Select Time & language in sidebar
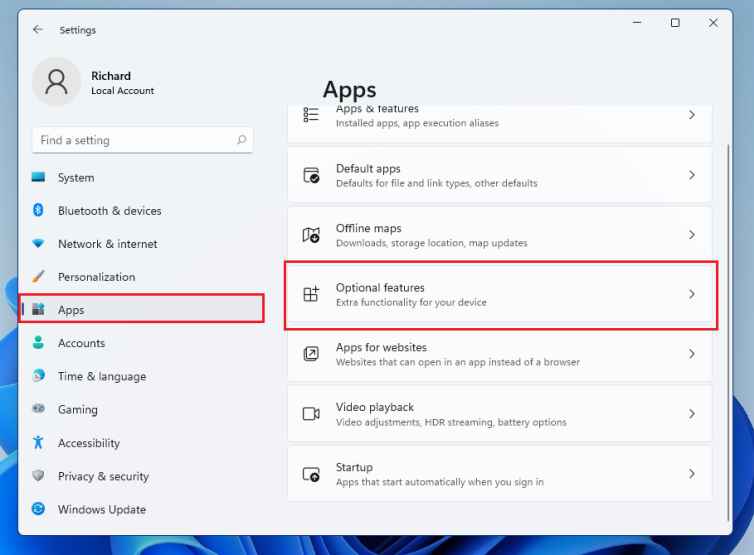Screen dimensions: 754x555 click(101, 376)
